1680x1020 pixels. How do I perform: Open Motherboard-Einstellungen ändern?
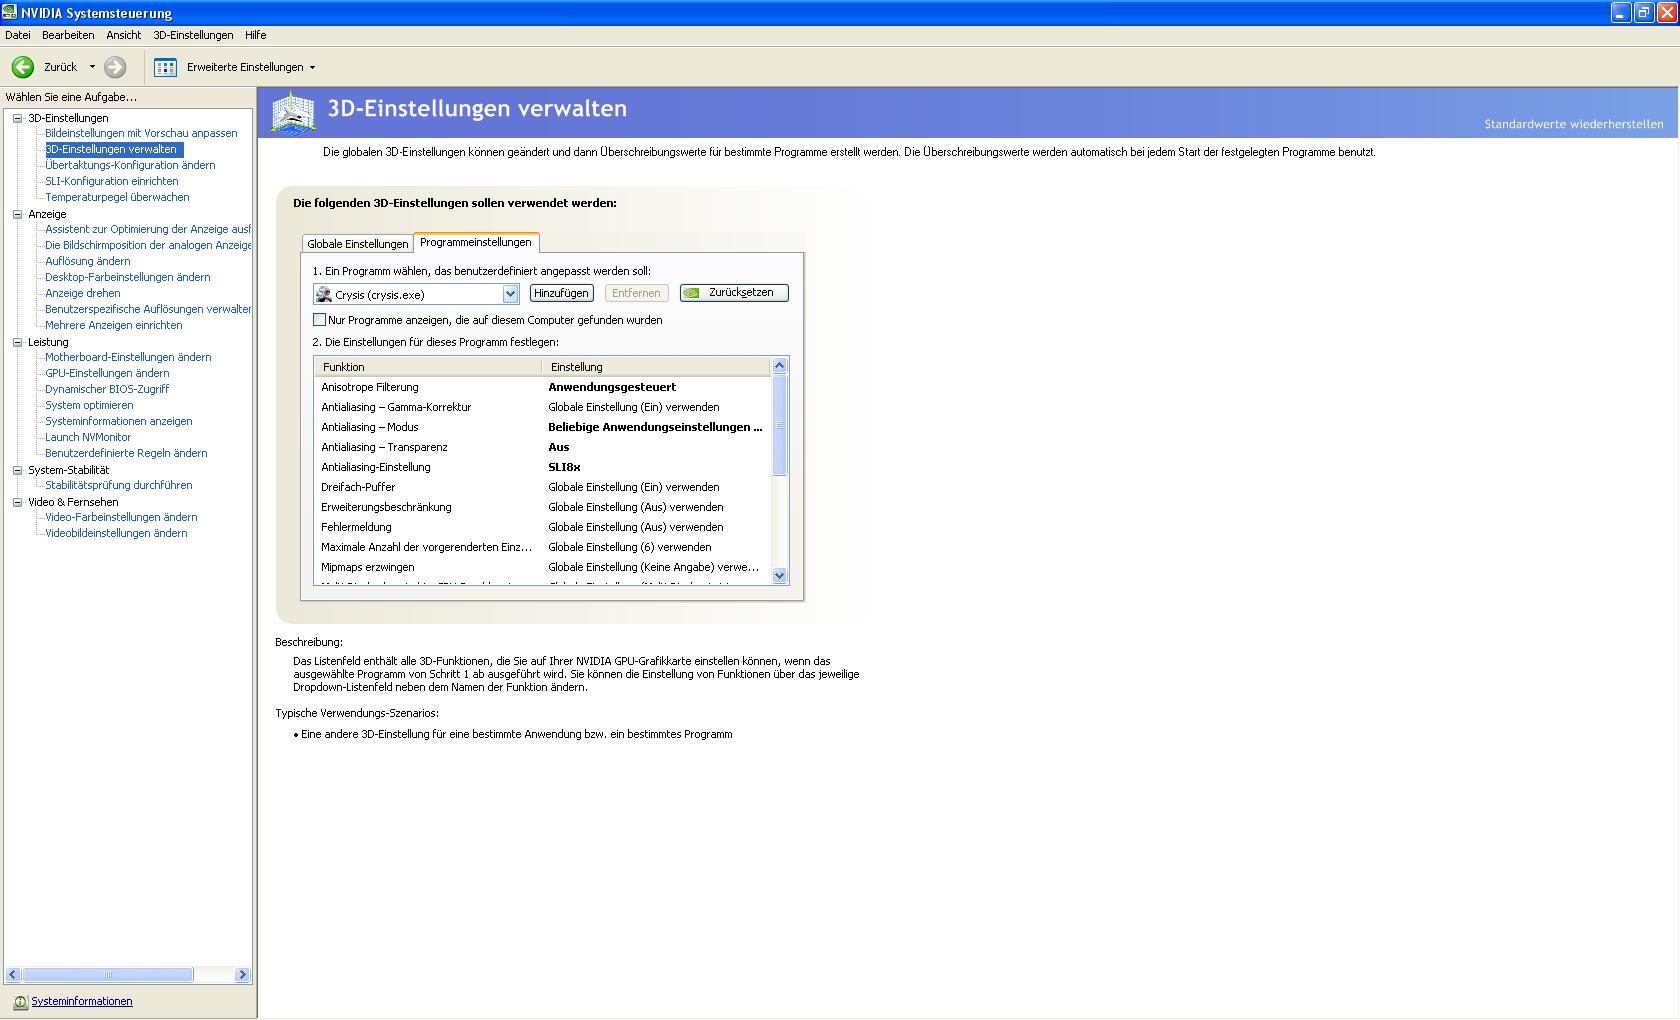pyautogui.click(x=128, y=357)
